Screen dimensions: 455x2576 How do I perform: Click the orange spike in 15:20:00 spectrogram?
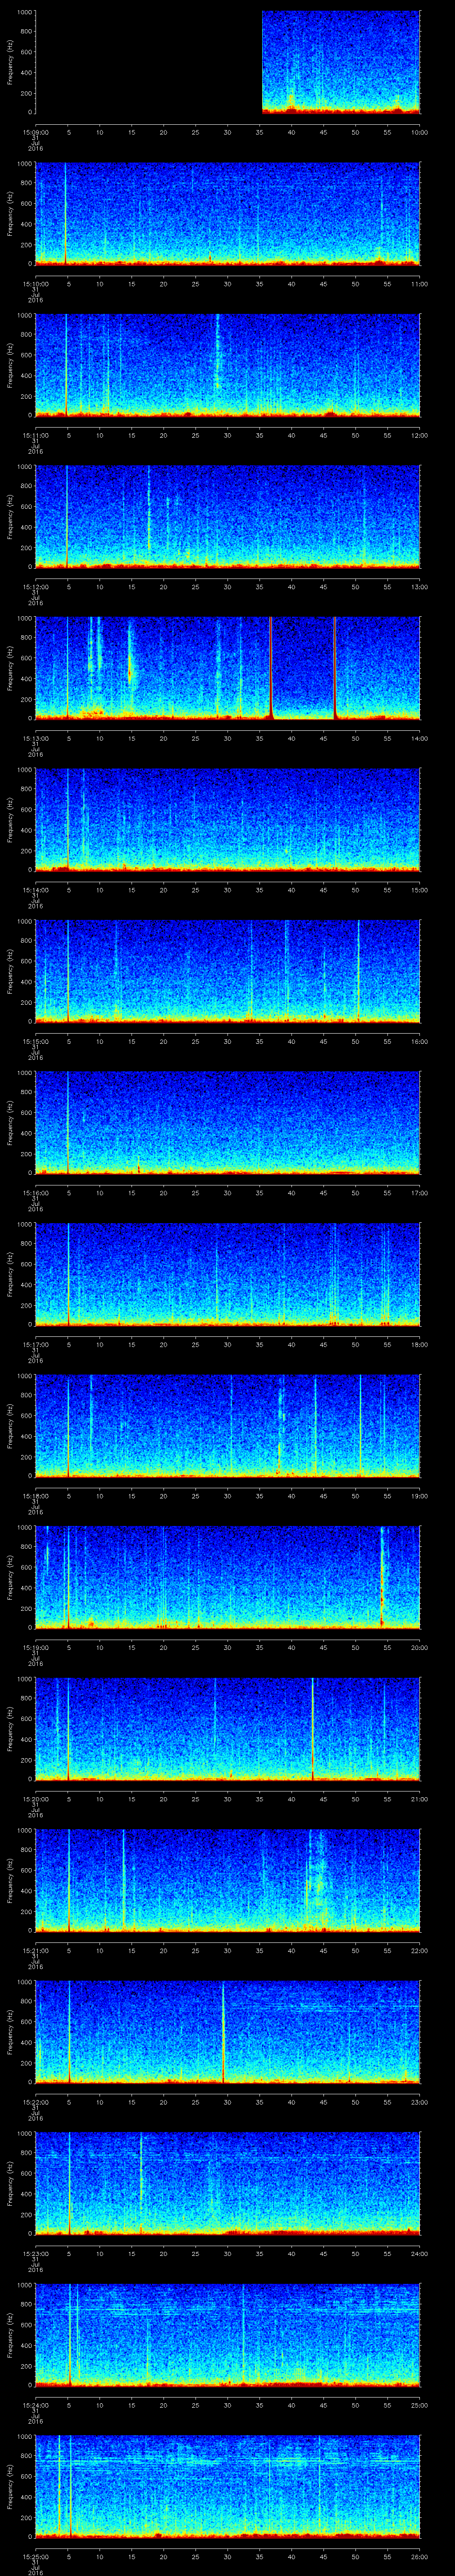pos(313,1729)
